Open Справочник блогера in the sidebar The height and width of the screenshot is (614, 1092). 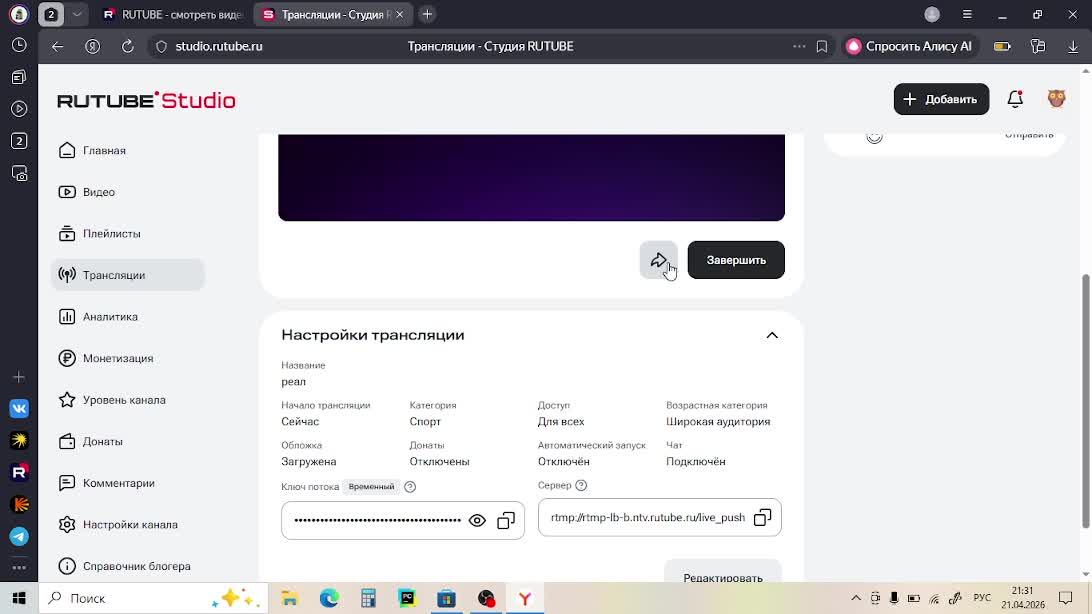tap(127, 566)
